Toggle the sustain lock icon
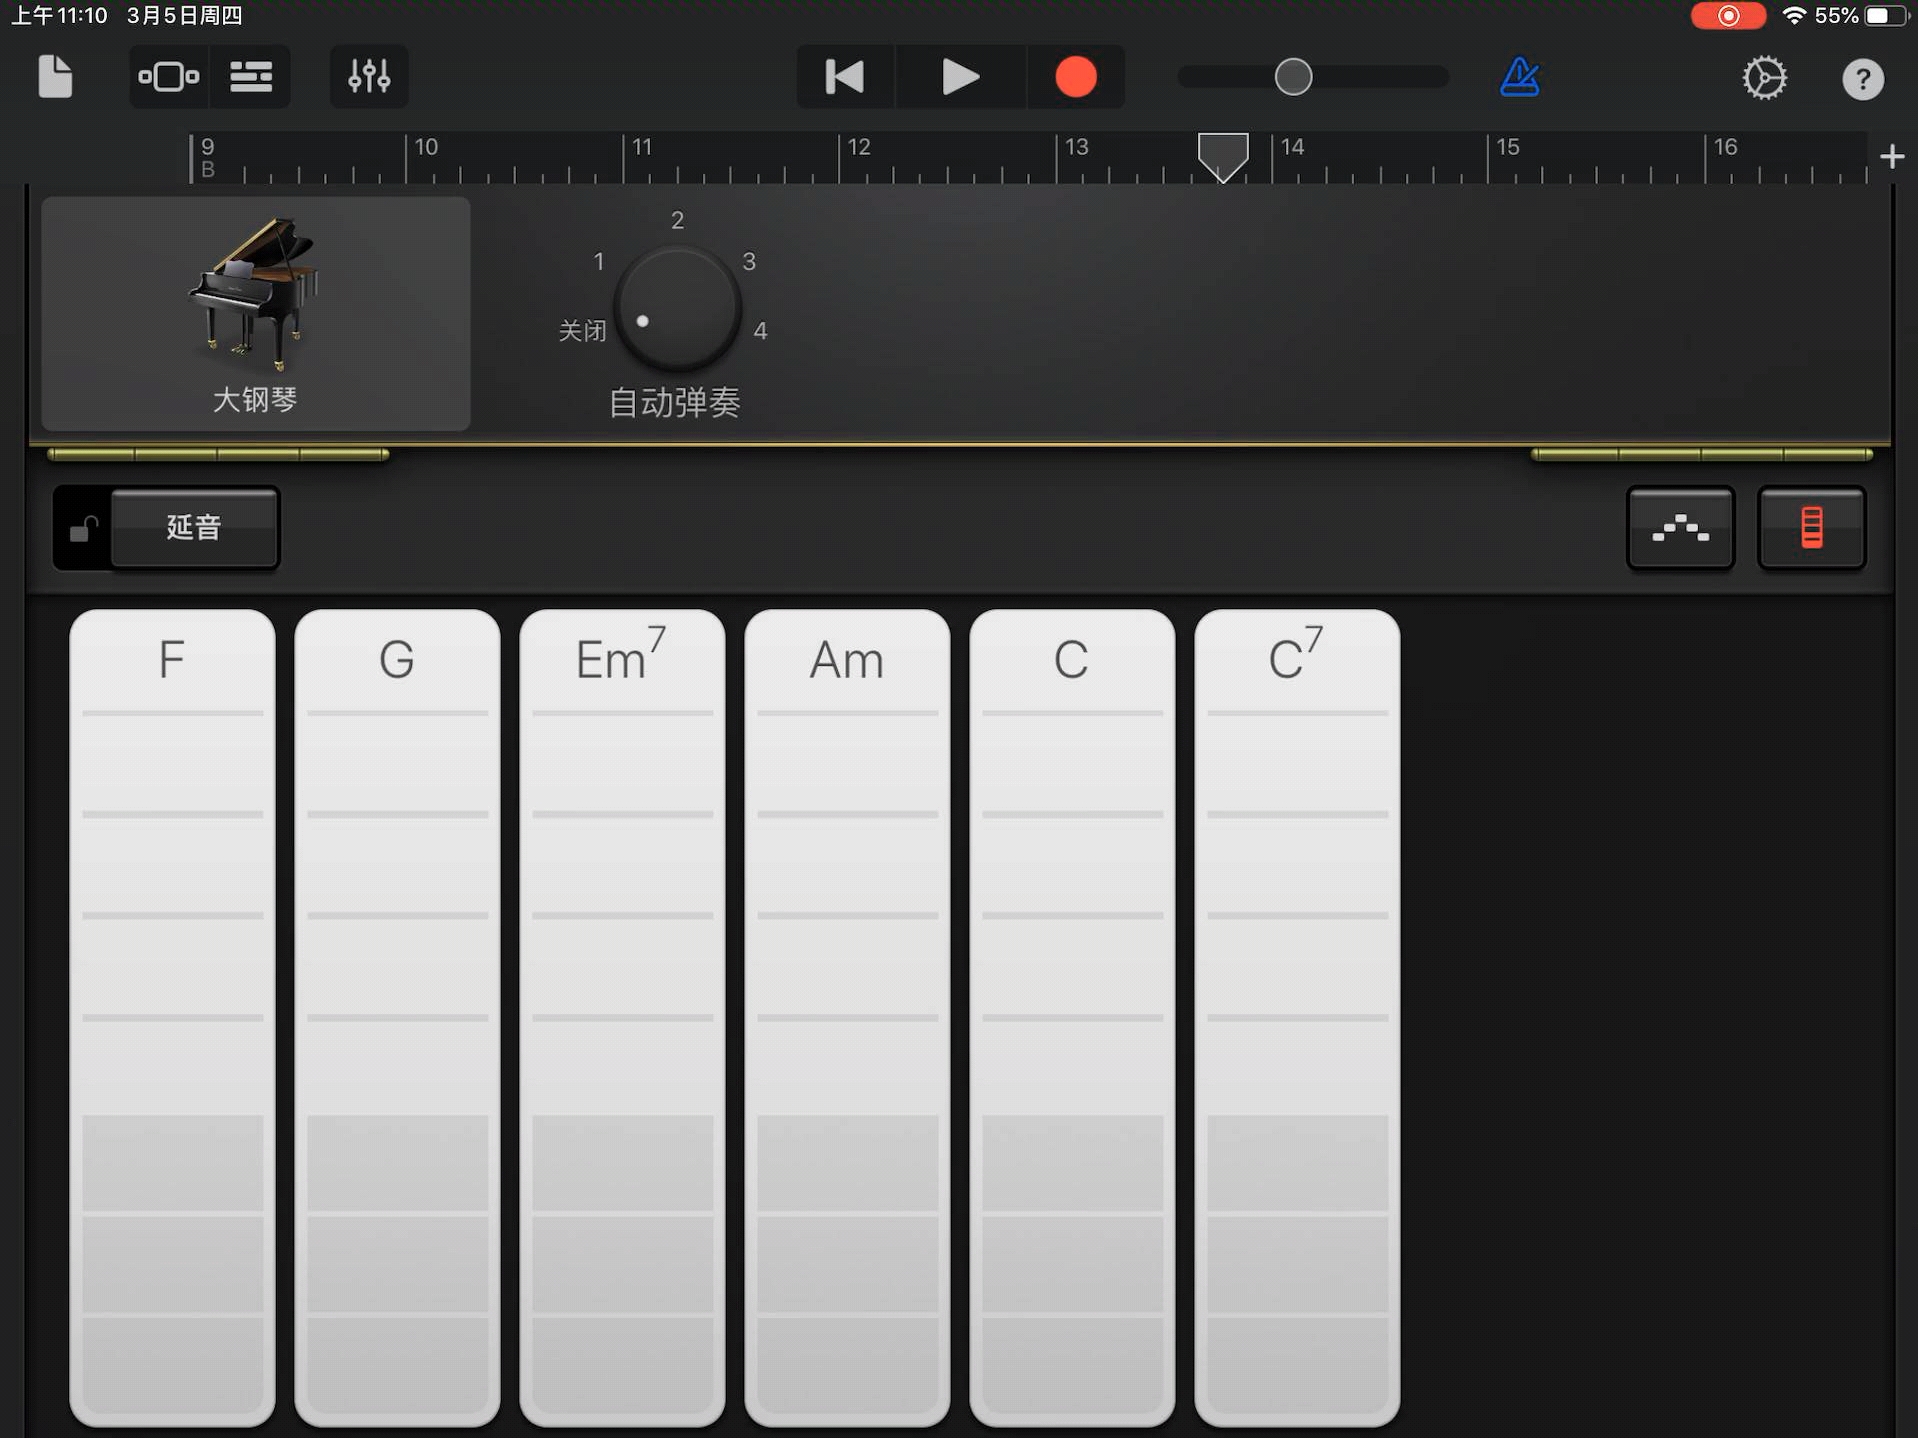Image resolution: width=1918 pixels, height=1438 pixels. (x=83, y=528)
